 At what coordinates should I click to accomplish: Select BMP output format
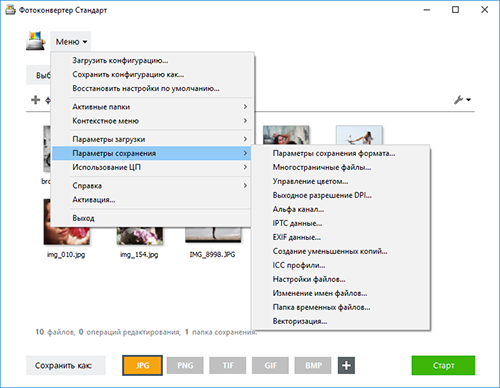(313, 365)
